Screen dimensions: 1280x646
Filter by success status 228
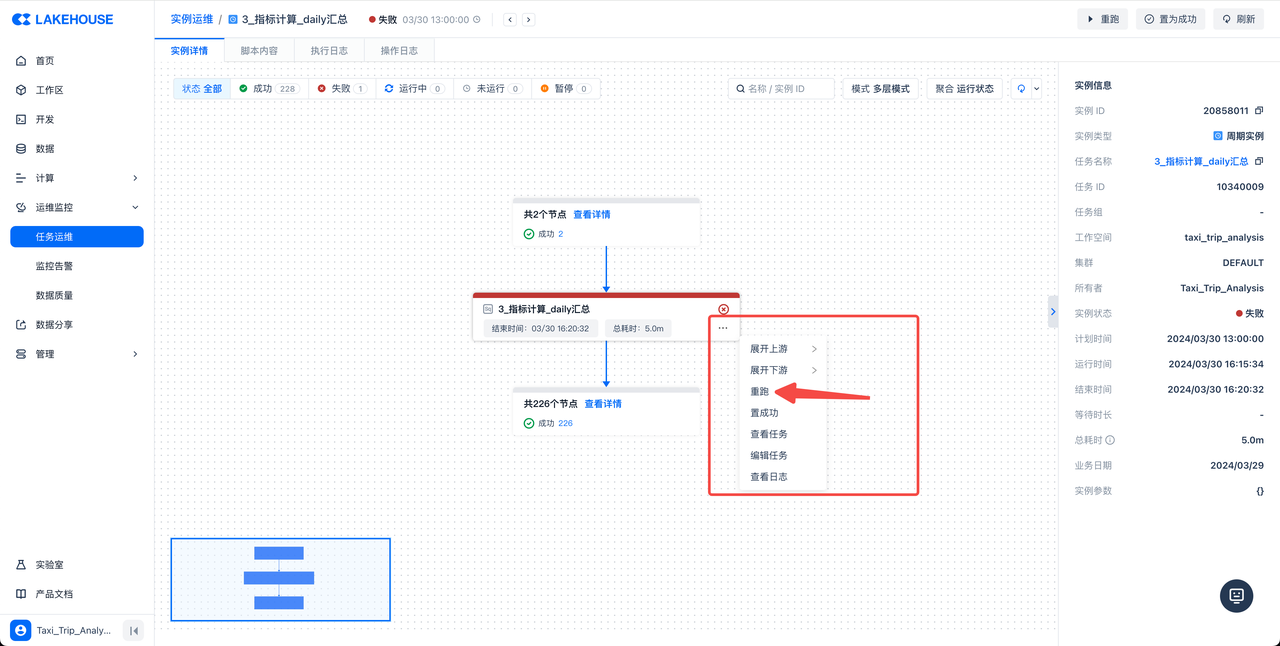(268, 89)
